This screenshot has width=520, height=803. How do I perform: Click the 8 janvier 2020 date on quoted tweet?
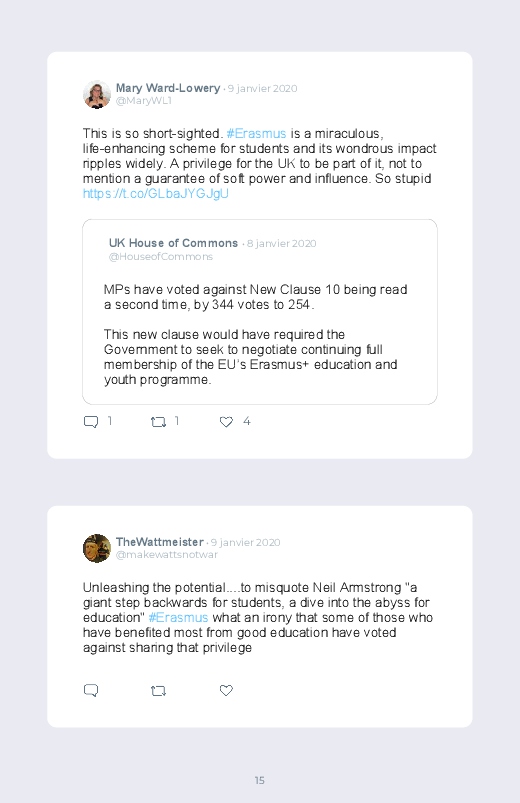tap(281, 243)
